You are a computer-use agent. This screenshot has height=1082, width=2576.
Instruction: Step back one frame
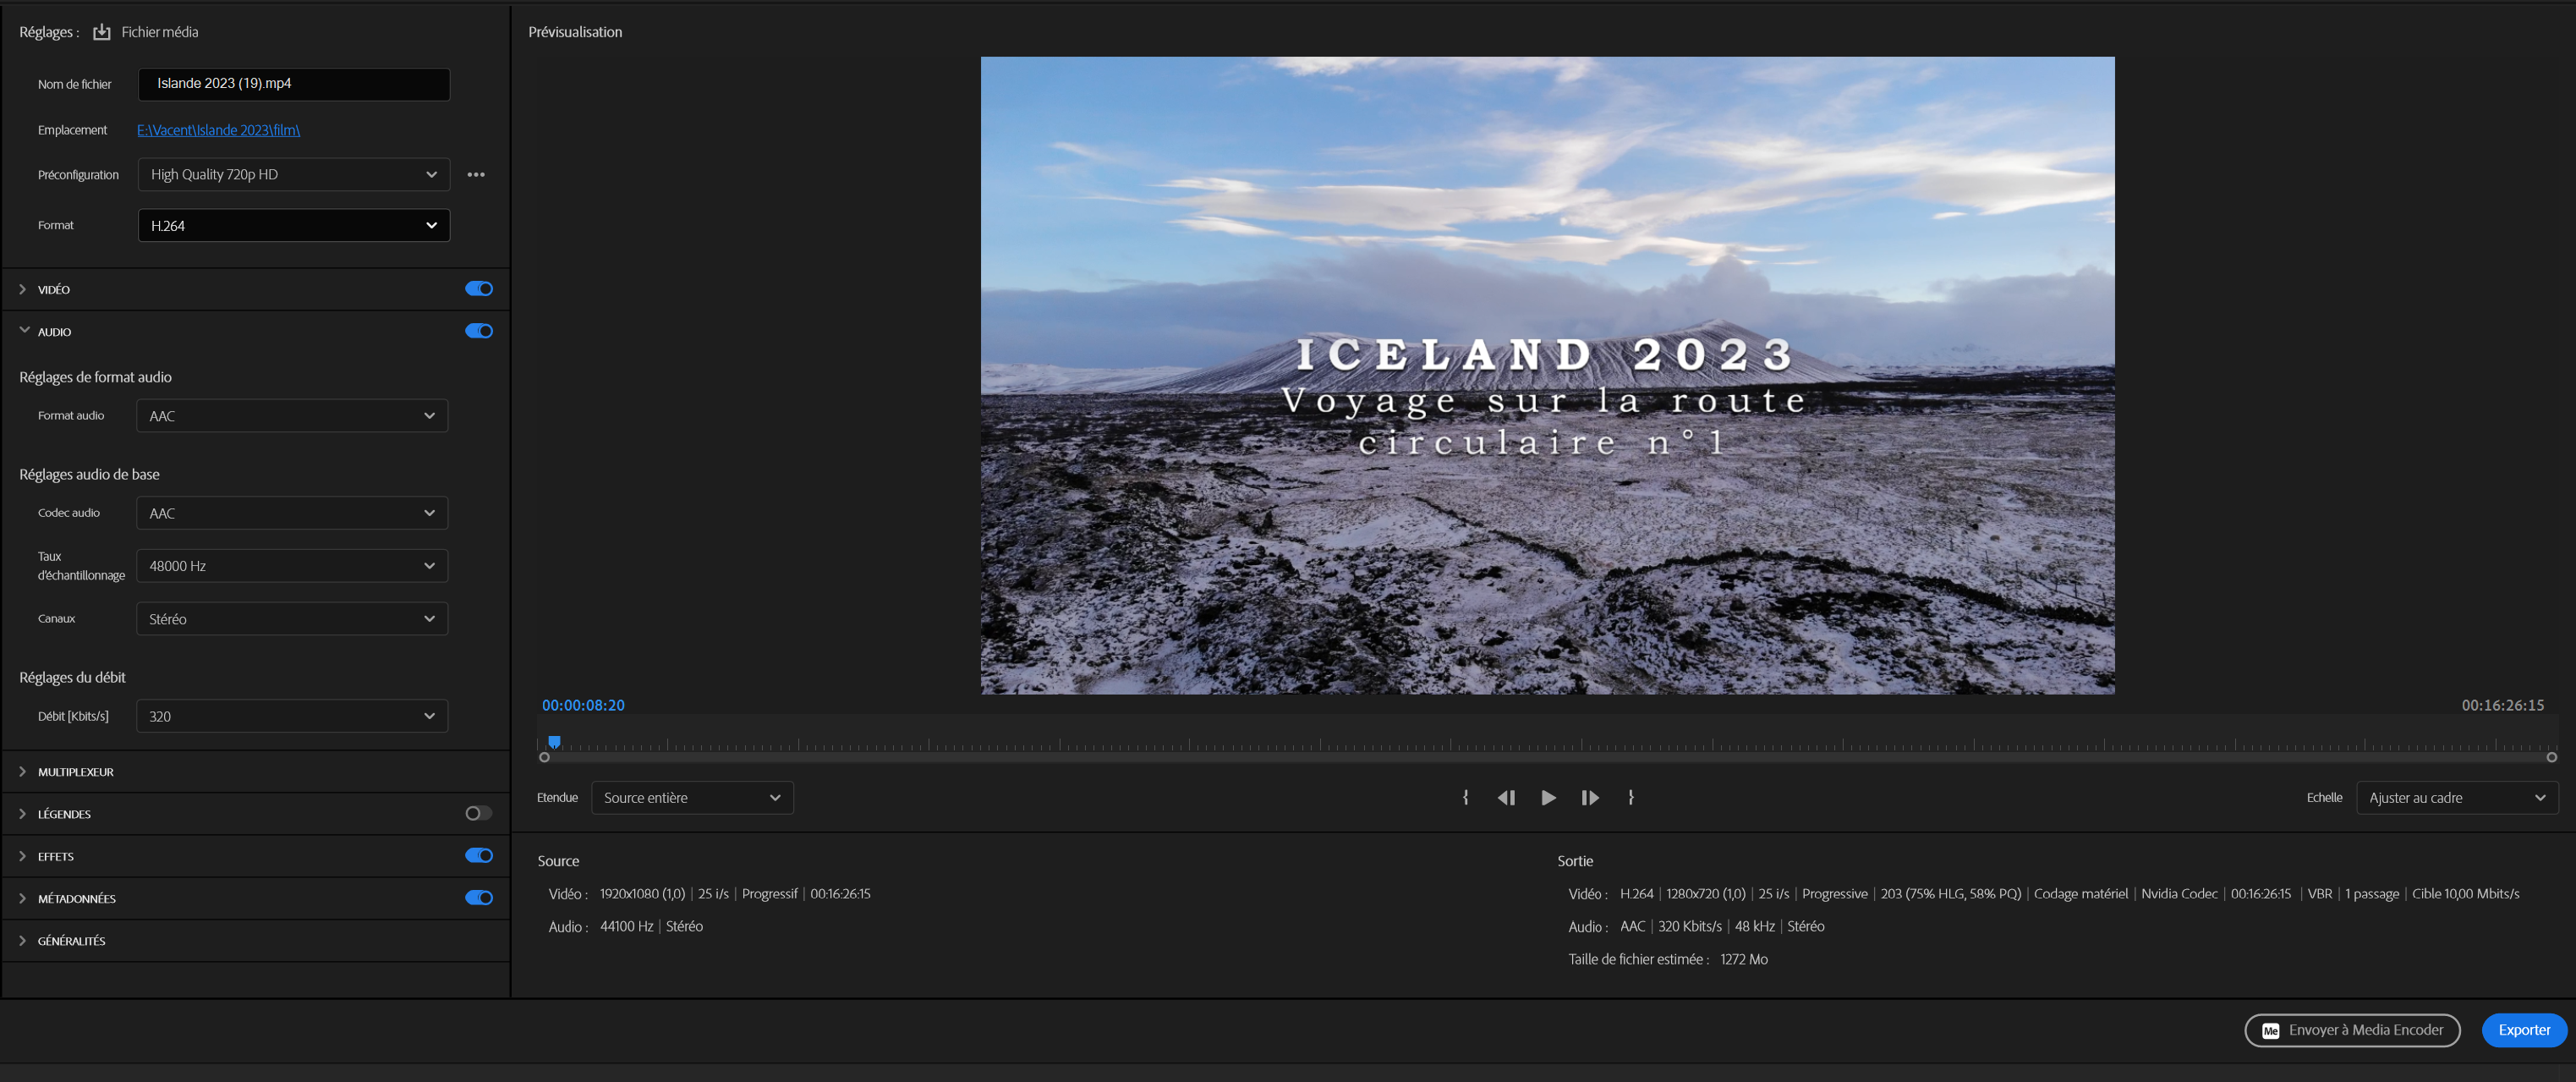(x=1506, y=797)
